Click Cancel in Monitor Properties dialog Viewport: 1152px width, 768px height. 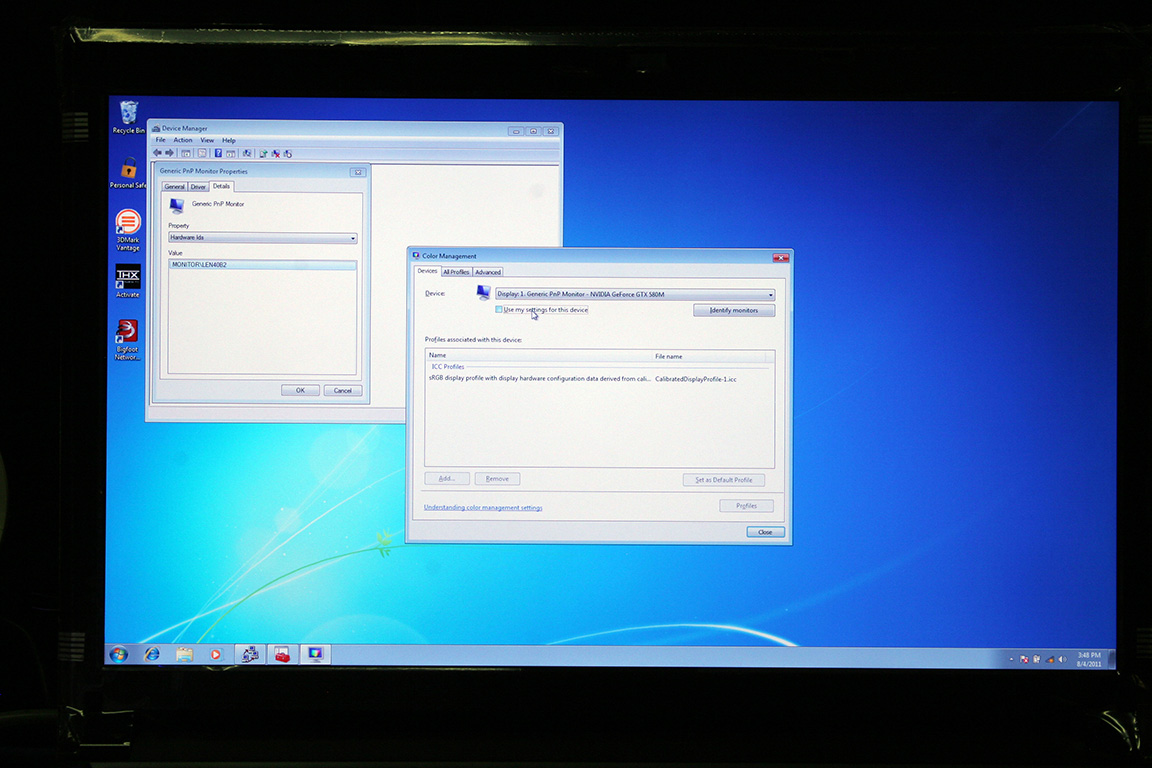point(342,390)
